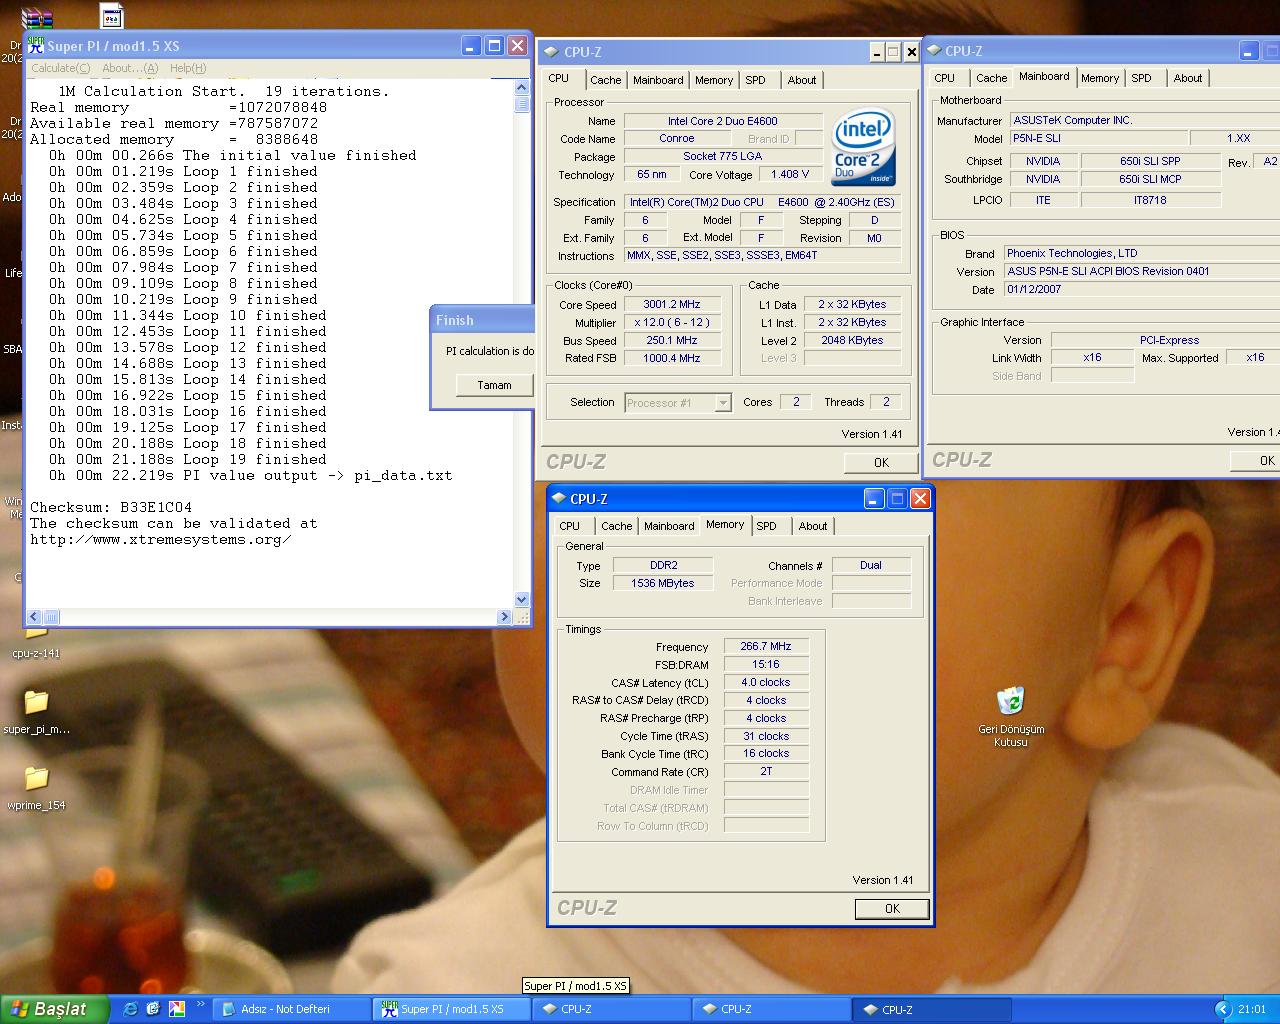
Task: Expand hidden system tray icons arrow
Action: click(1222, 1009)
